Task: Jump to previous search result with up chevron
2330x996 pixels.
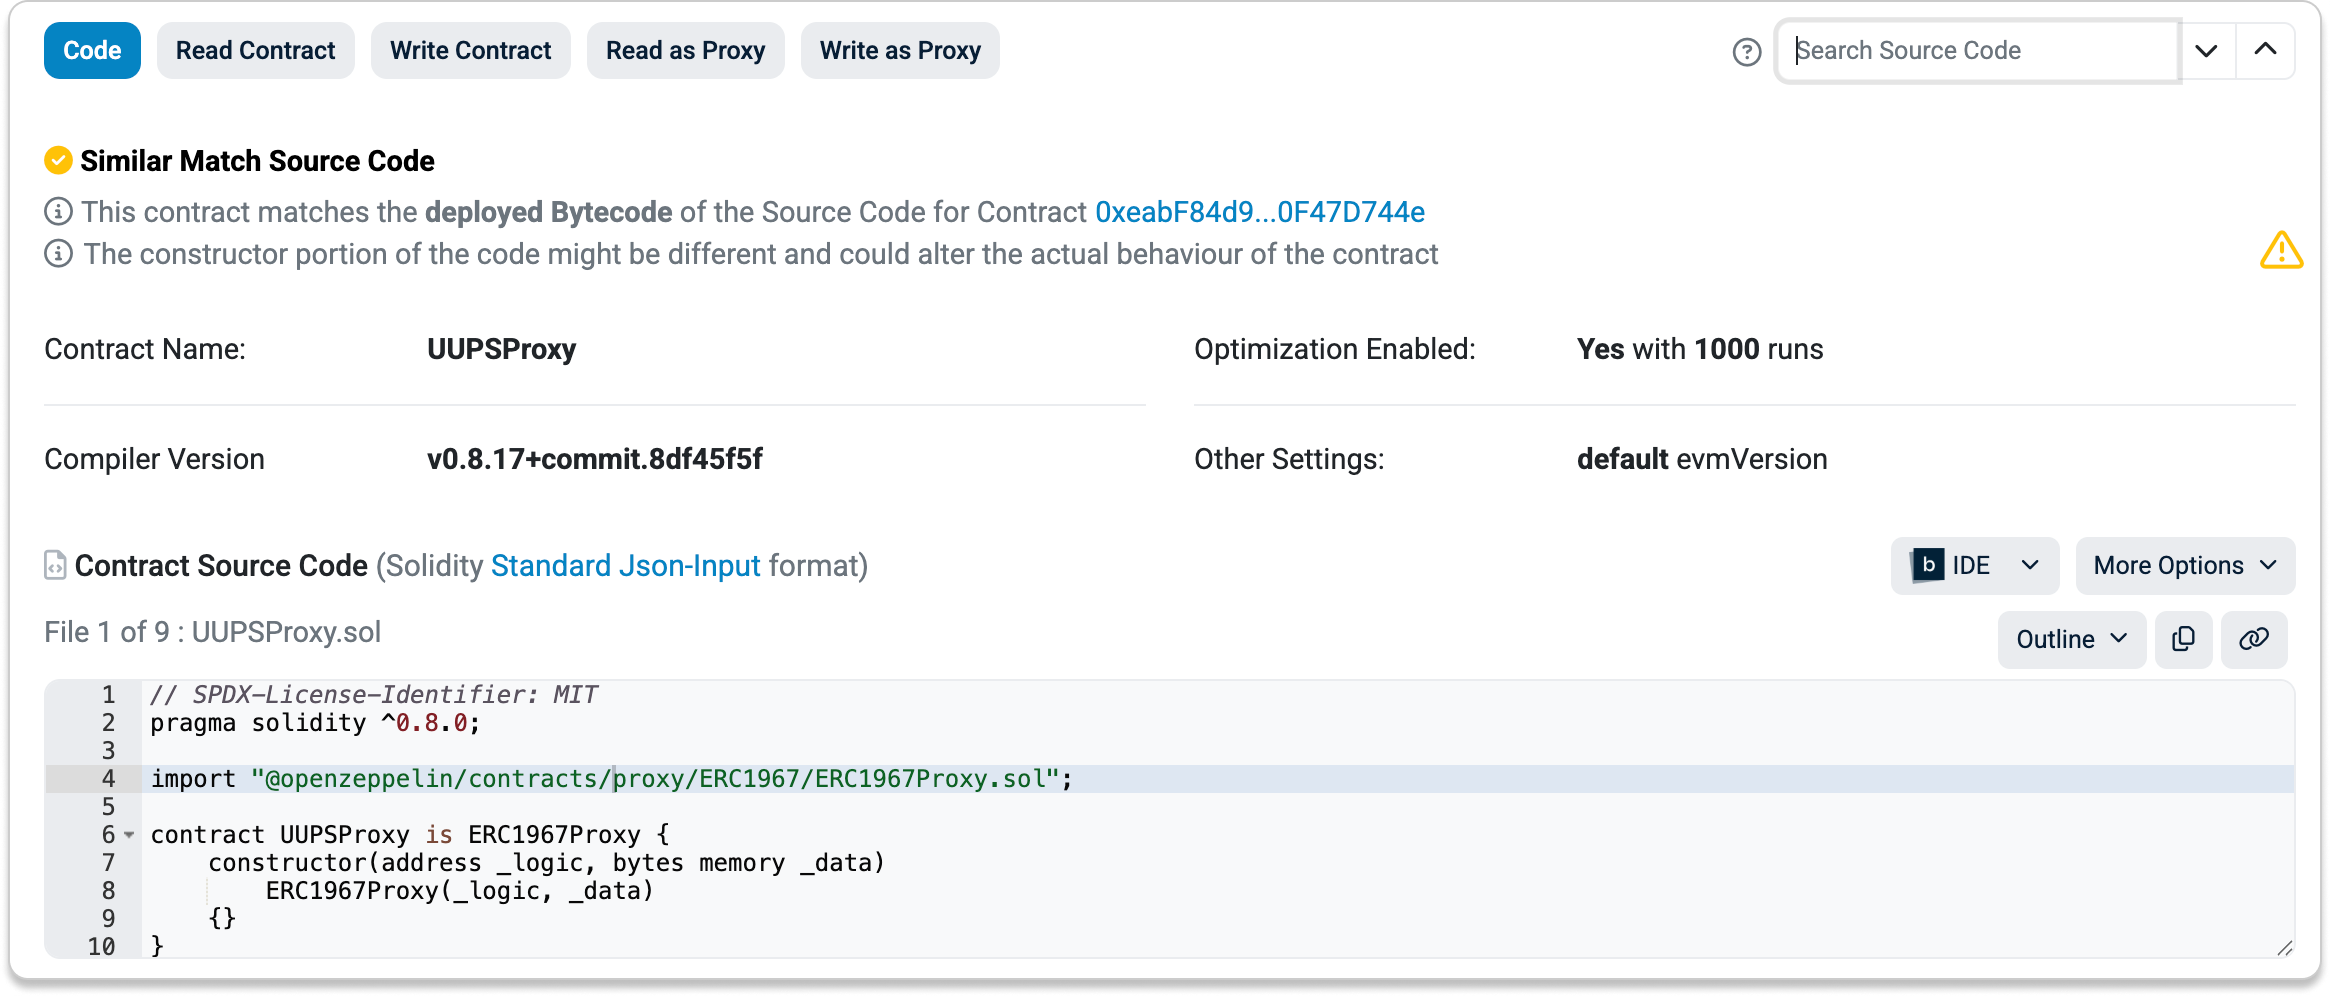Action: point(2265,51)
